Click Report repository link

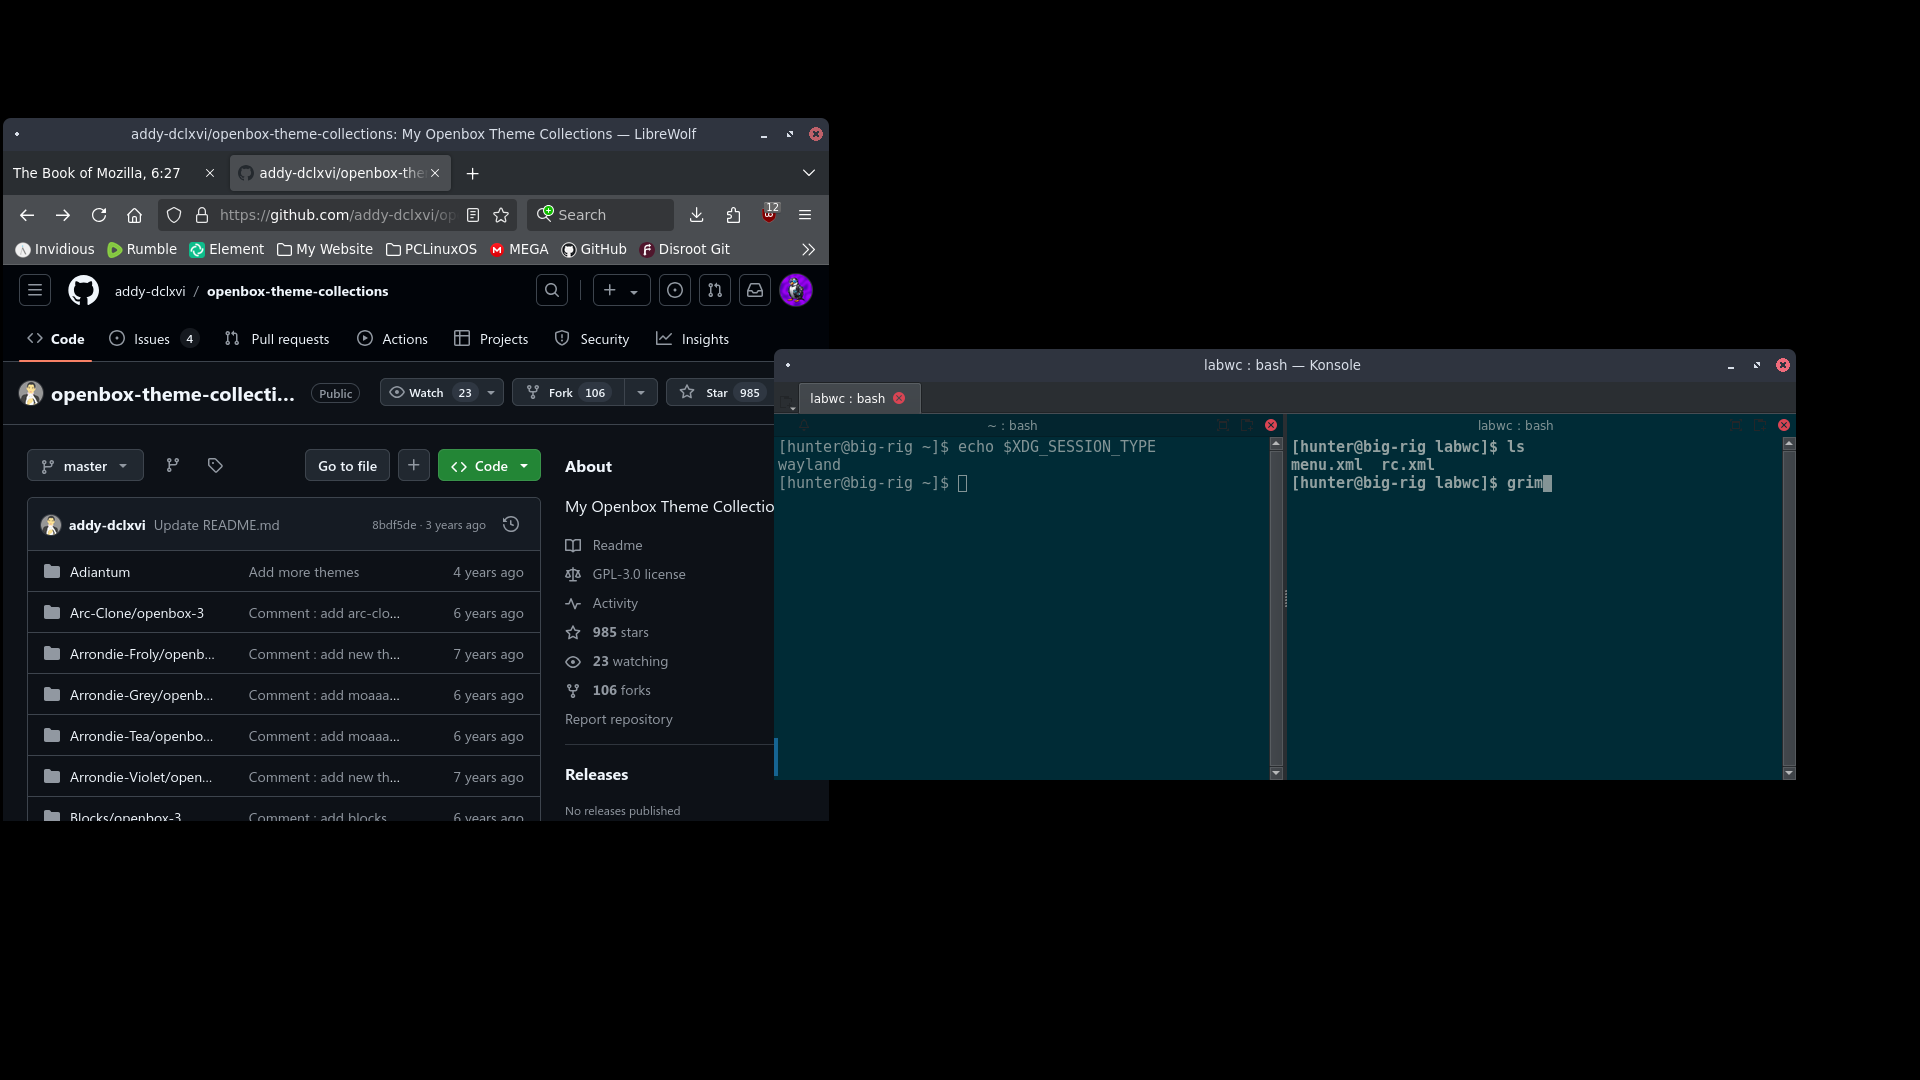[x=619, y=719]
